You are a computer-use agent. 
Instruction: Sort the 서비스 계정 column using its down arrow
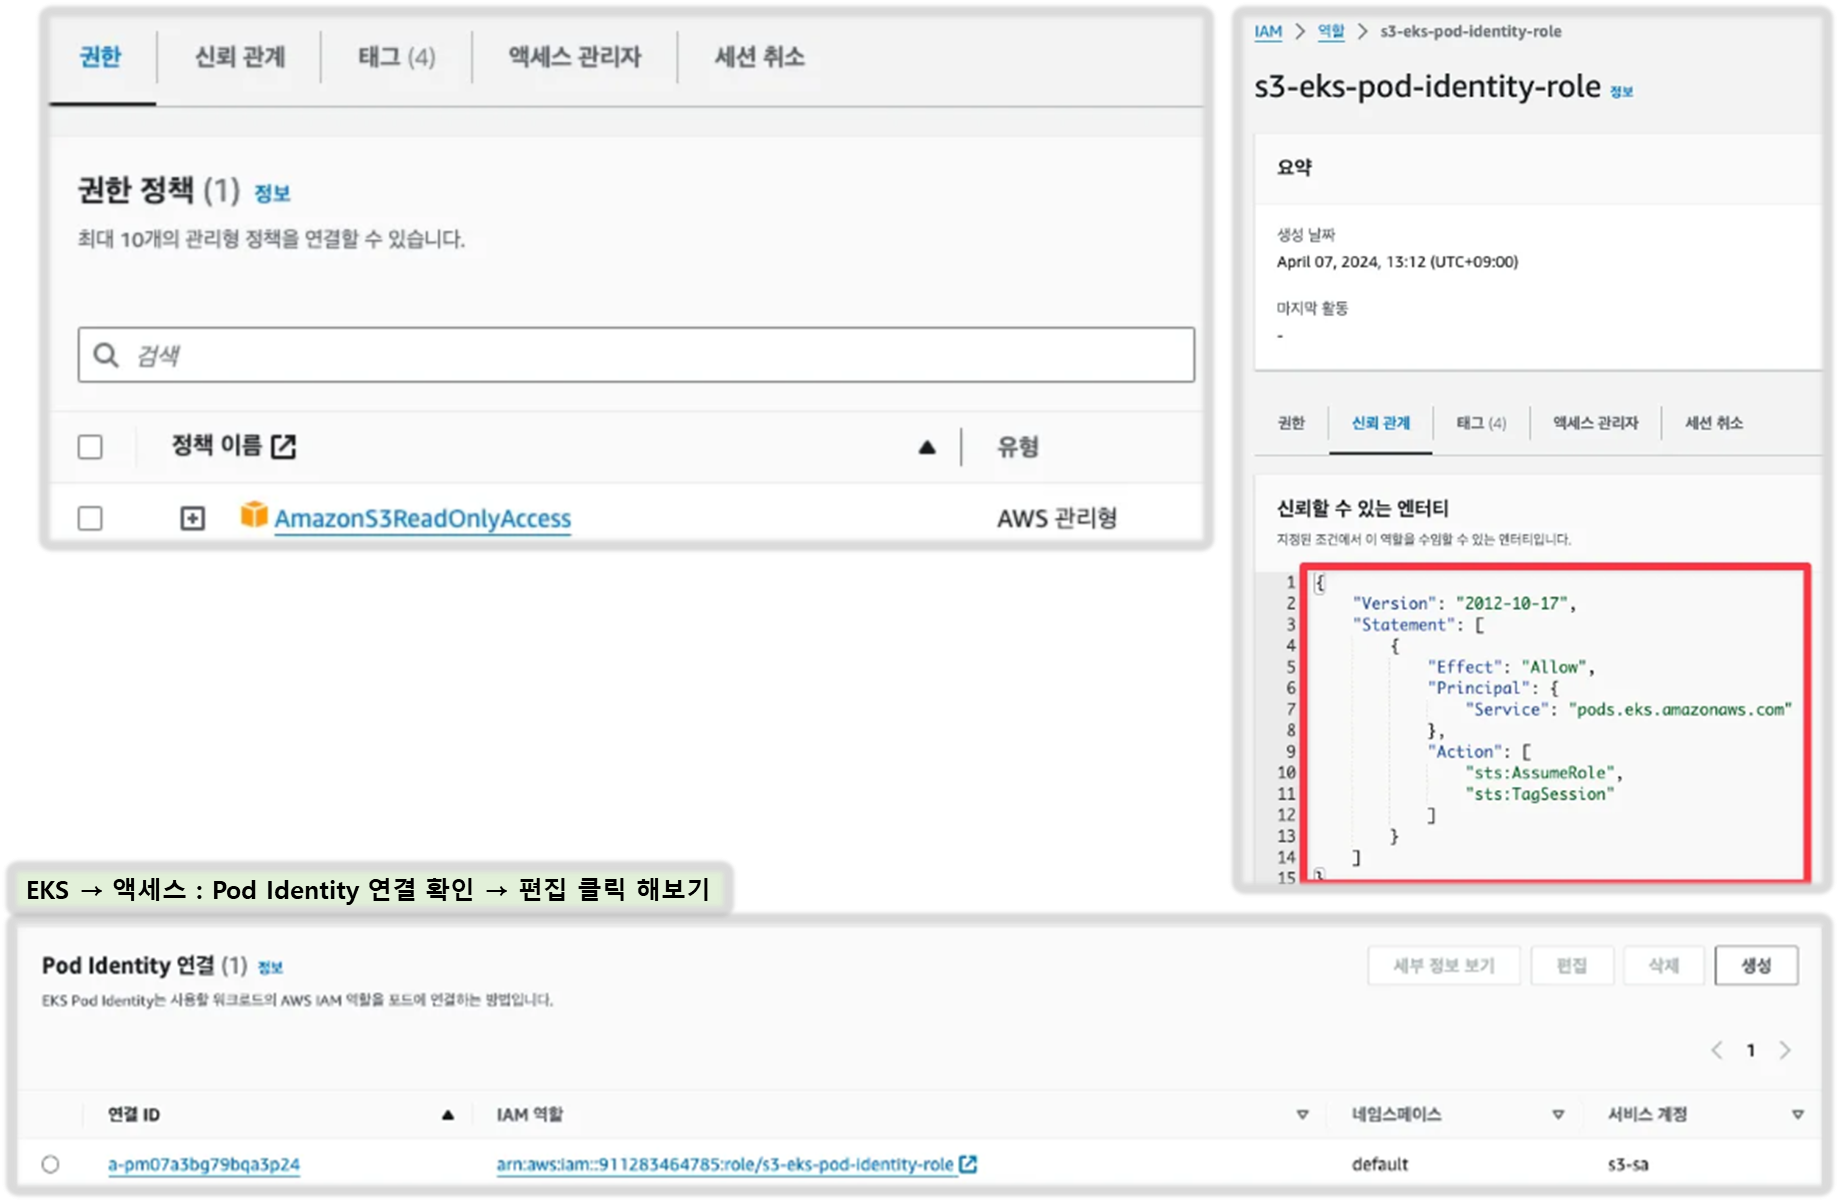pos(1797,1115)
